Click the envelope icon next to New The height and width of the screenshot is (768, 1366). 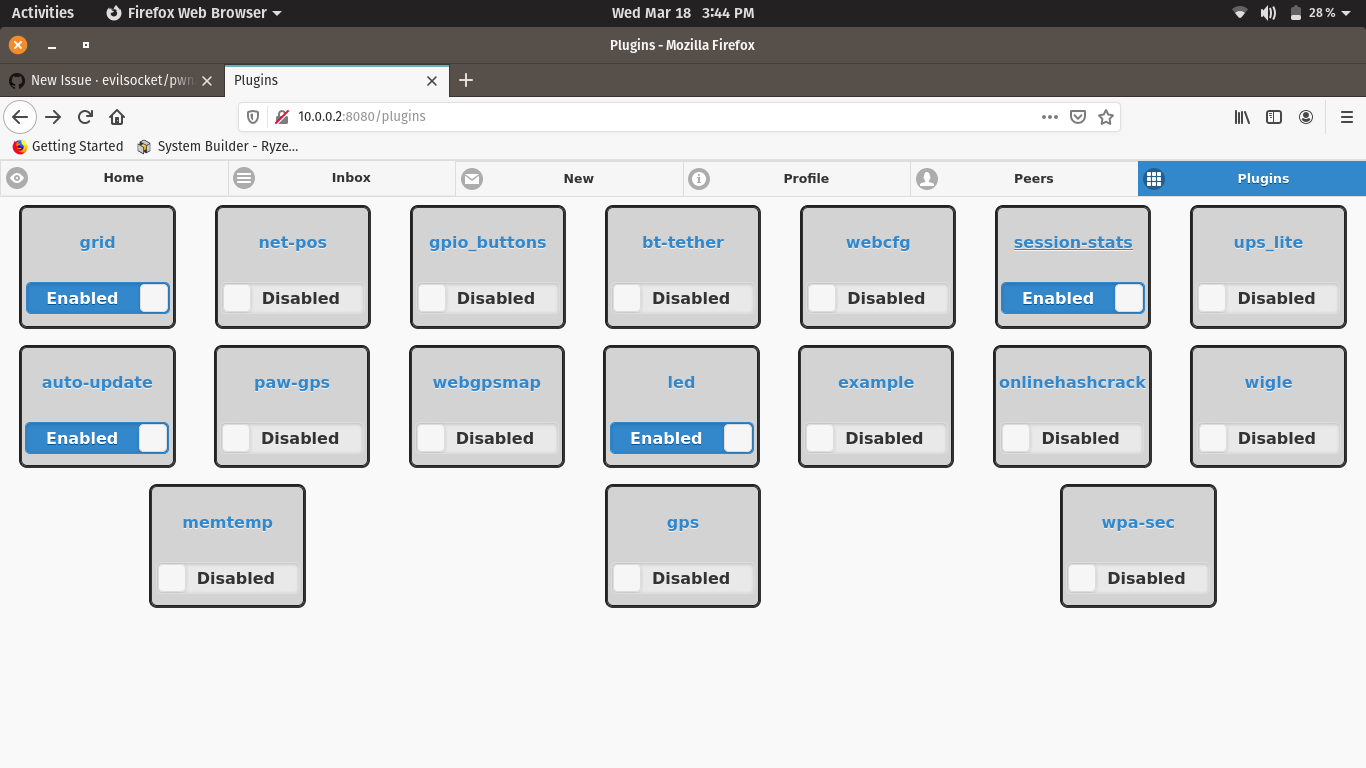pos(471,178)
